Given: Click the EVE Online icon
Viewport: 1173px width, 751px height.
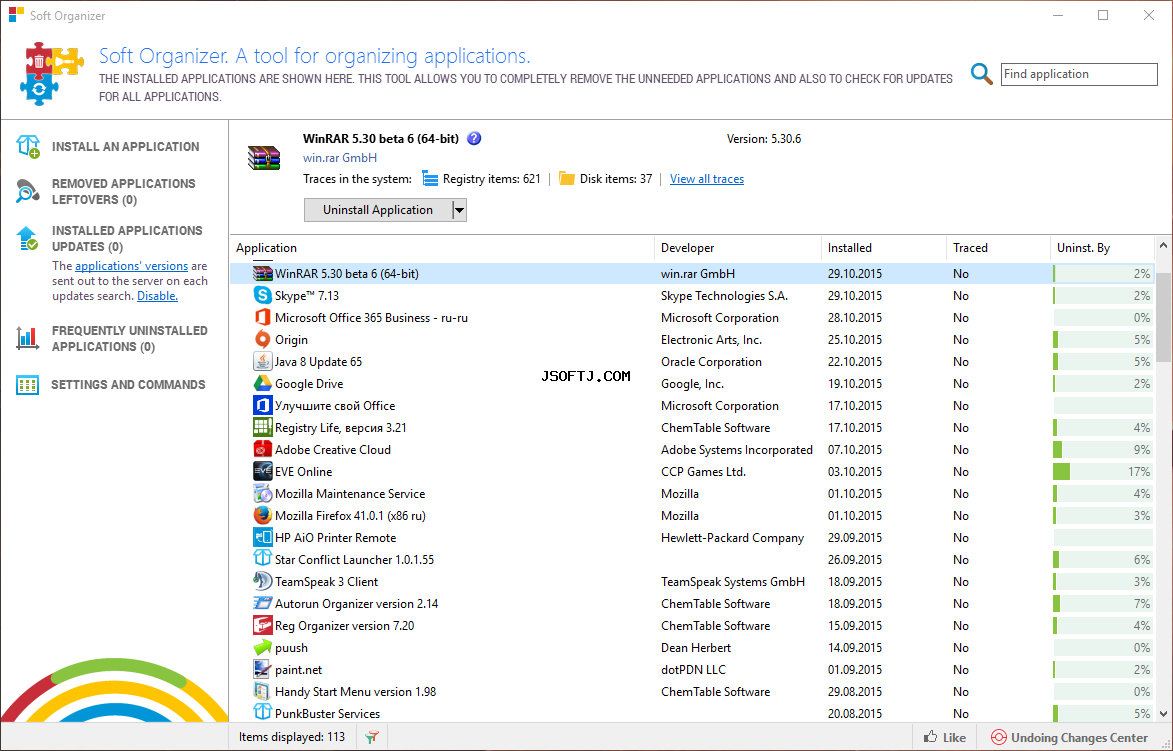Looking at the screenshot, I should click(263, 471).
